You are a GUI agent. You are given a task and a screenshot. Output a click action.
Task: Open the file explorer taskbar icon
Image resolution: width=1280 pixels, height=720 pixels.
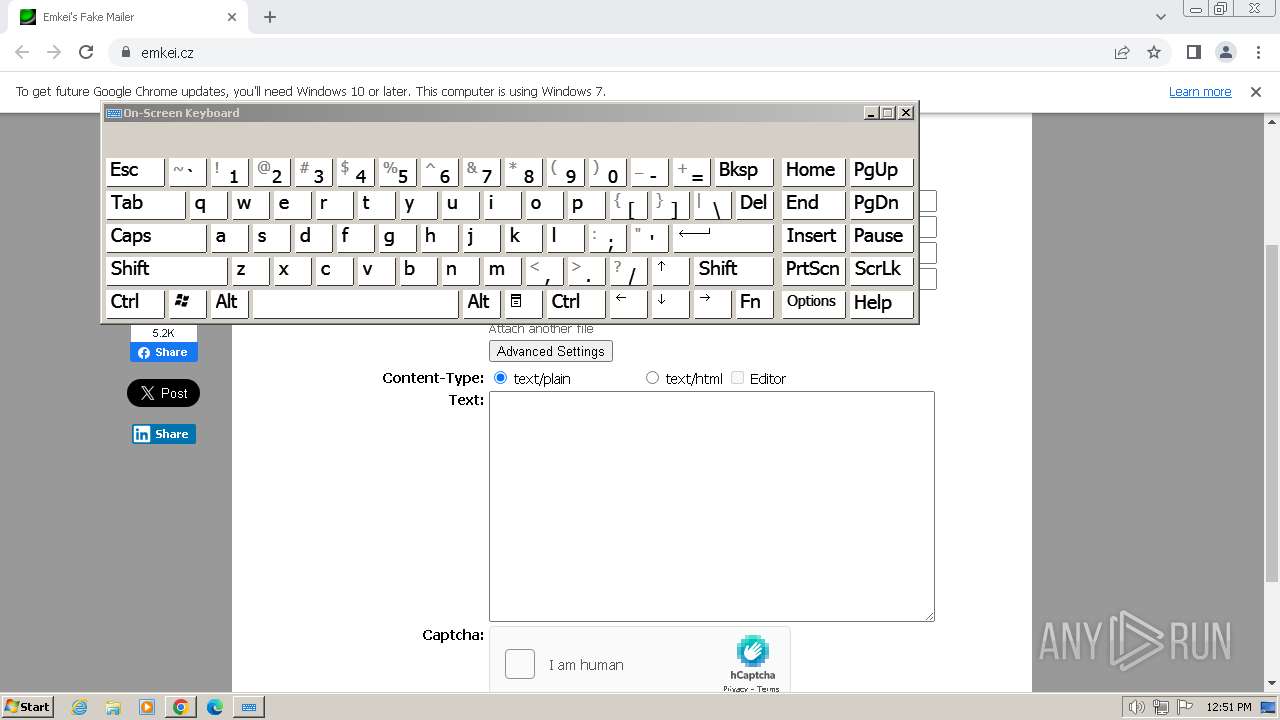click(113, 707)
